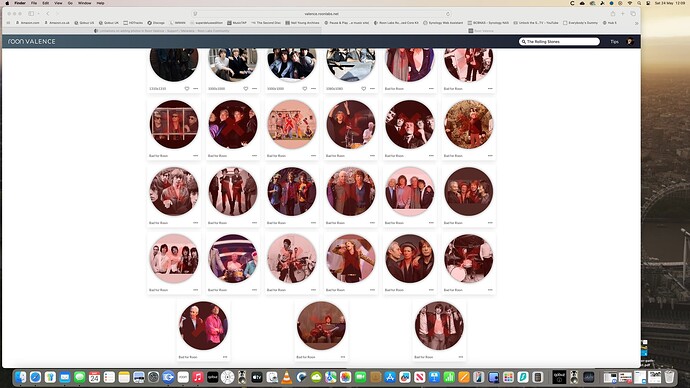Toggle the Safari sidebar icon

click(x=31, y=14)
